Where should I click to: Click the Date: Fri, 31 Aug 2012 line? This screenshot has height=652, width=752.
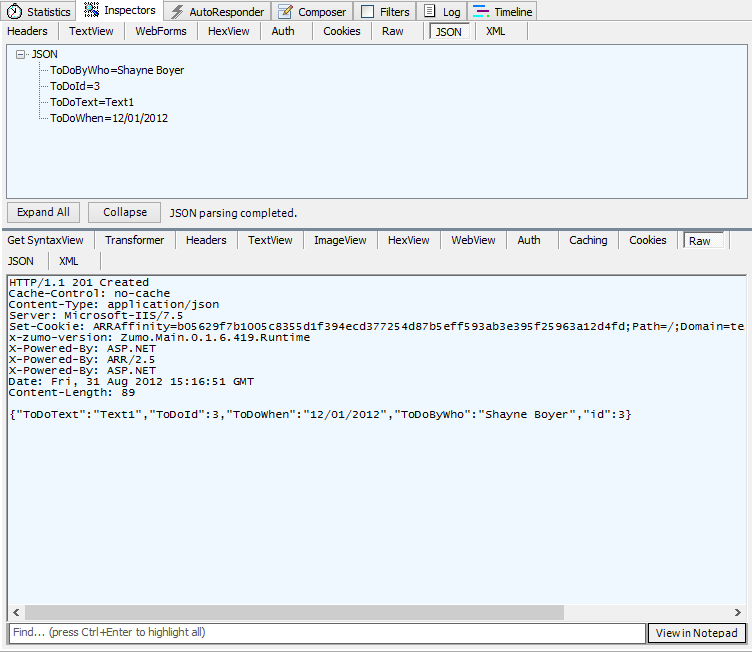pyautogui.click(x=131, y=381)
